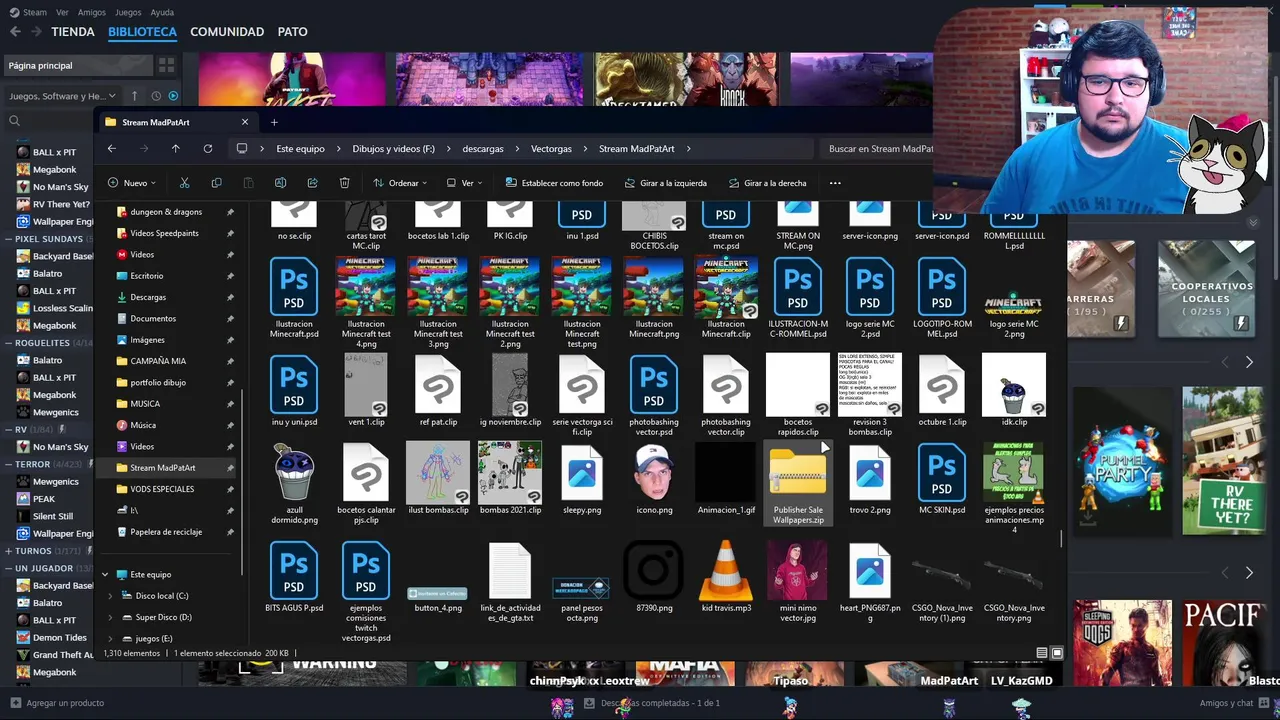The image size is (1280, 720).
Task: Open the Nuevo dropdown
Action: pyautogui.click(x=133, y=183)
